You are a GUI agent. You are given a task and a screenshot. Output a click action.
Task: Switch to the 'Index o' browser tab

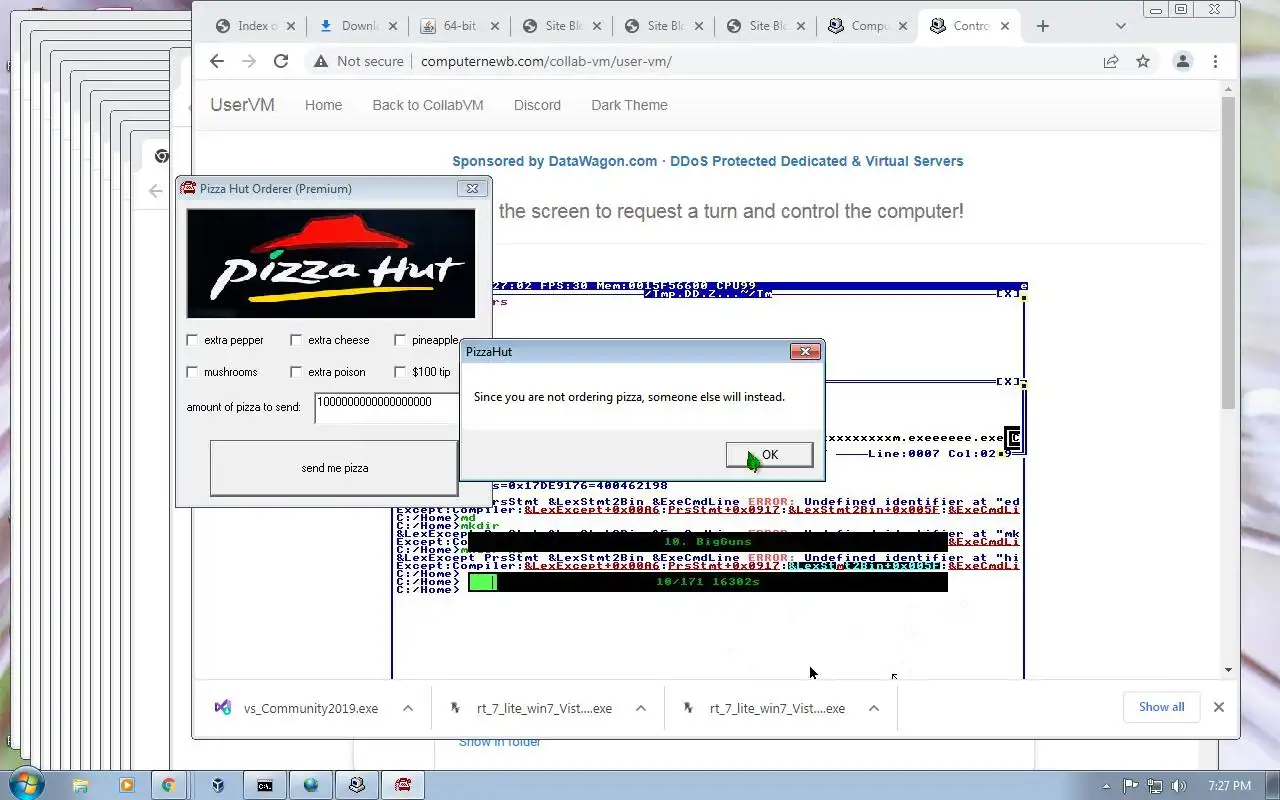point(255,26)
